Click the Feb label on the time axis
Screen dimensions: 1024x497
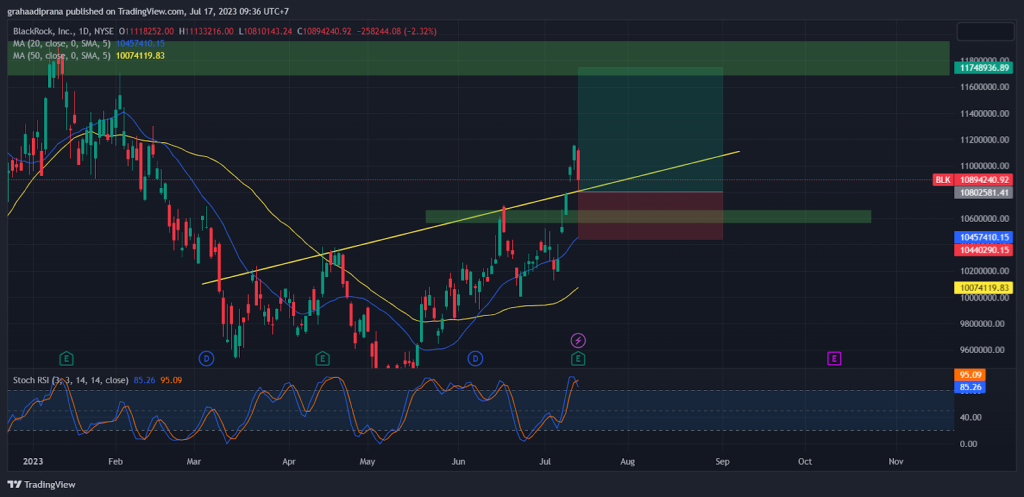point(115,462)
